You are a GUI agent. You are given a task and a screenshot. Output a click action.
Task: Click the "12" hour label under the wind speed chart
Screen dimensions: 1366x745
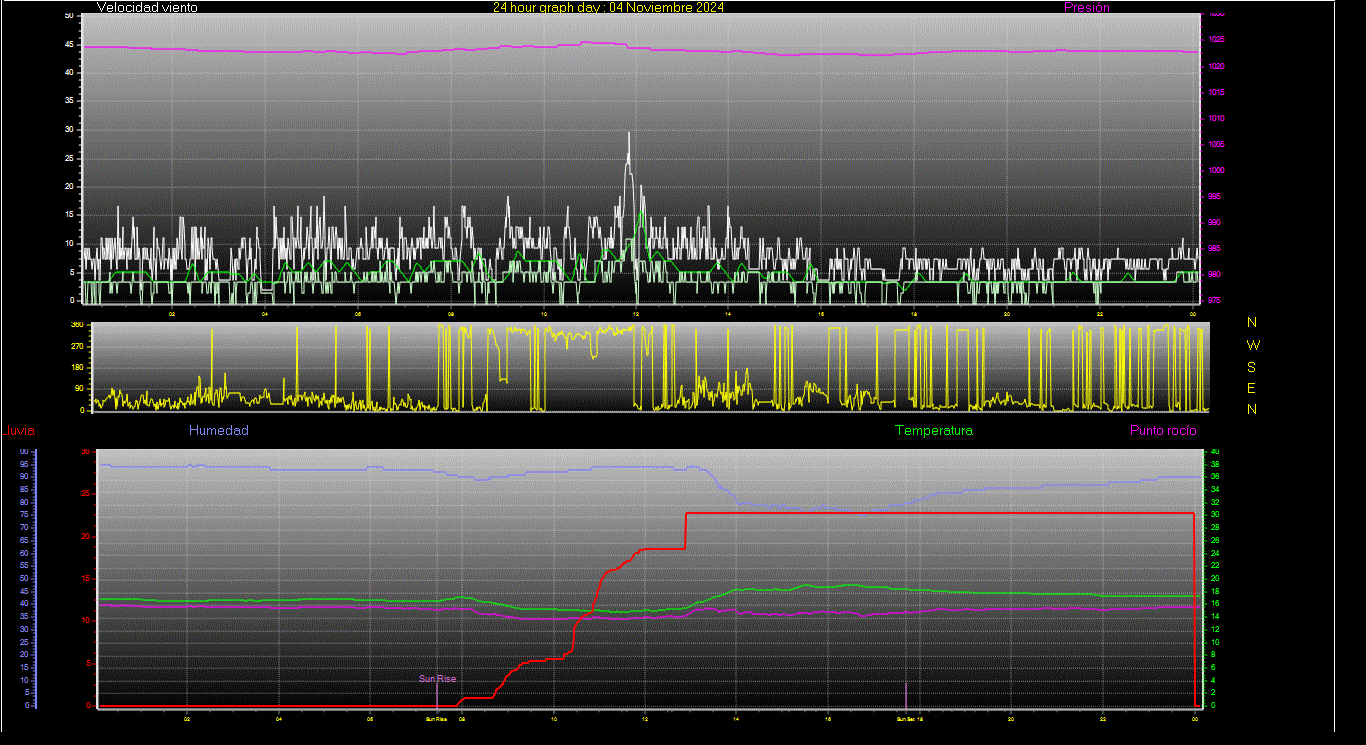[x=636, y=314]
